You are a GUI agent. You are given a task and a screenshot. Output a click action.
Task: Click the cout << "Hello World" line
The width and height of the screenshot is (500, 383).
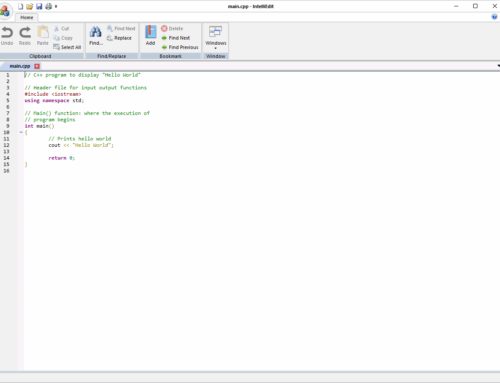[x=81, y=145]
